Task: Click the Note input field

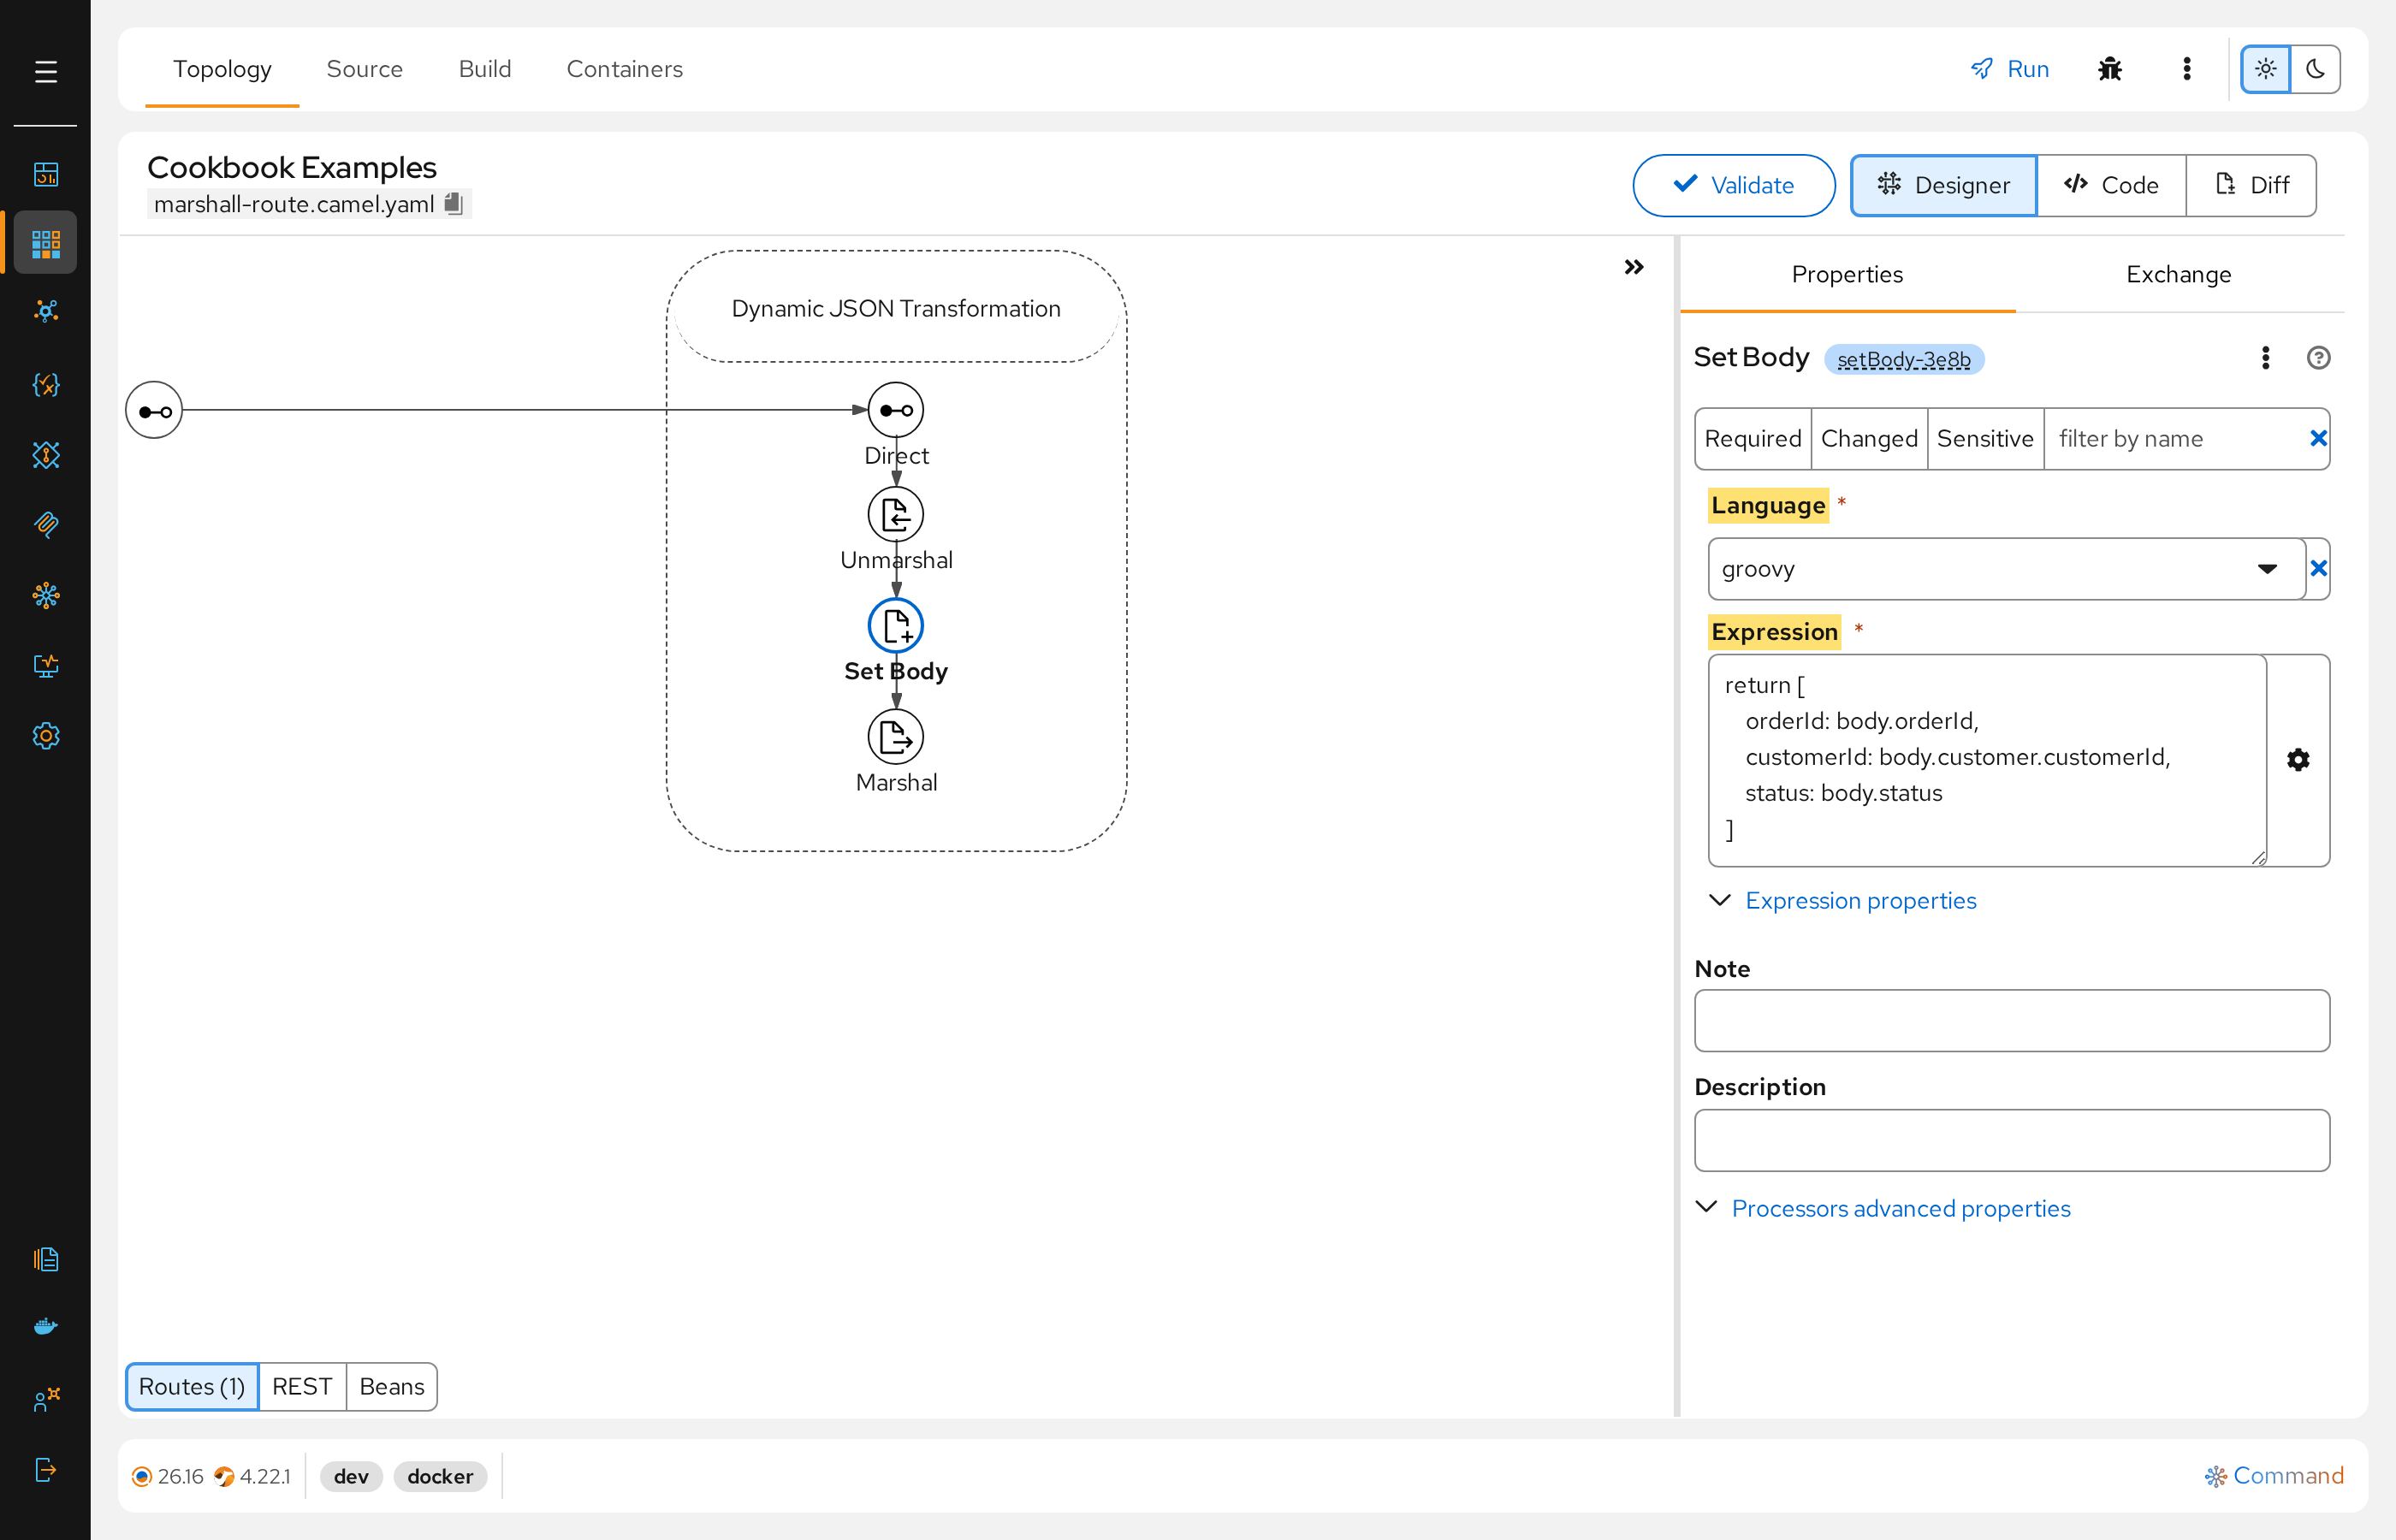Action: pos(2011,1021)
